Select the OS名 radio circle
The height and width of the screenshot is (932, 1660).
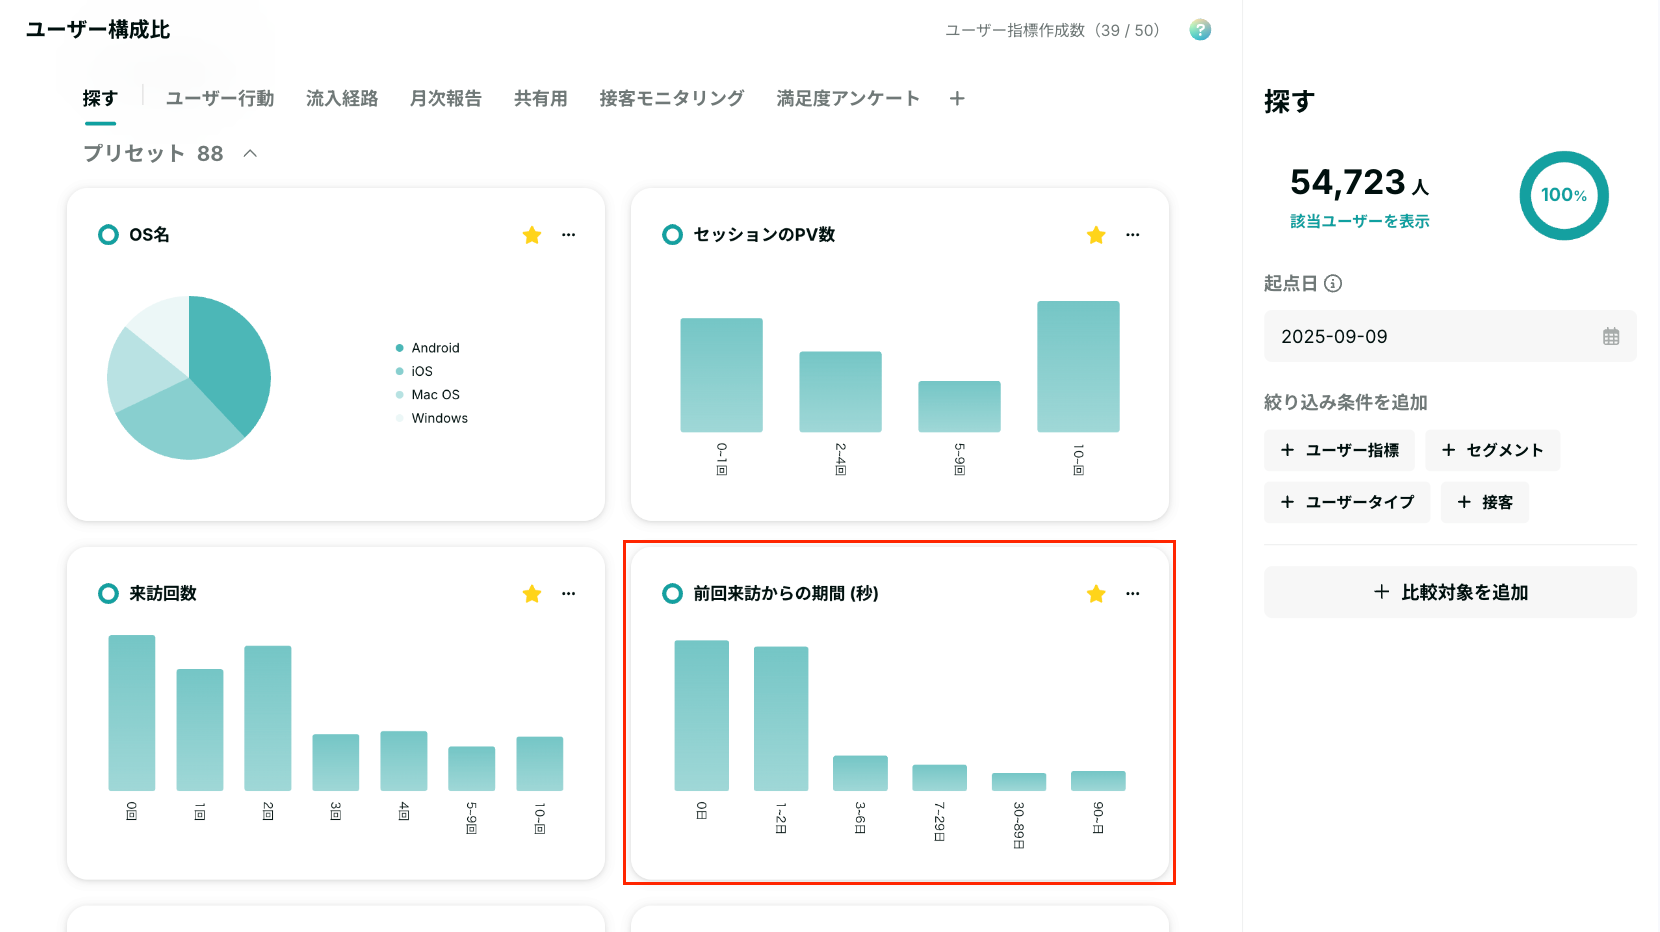108,235
